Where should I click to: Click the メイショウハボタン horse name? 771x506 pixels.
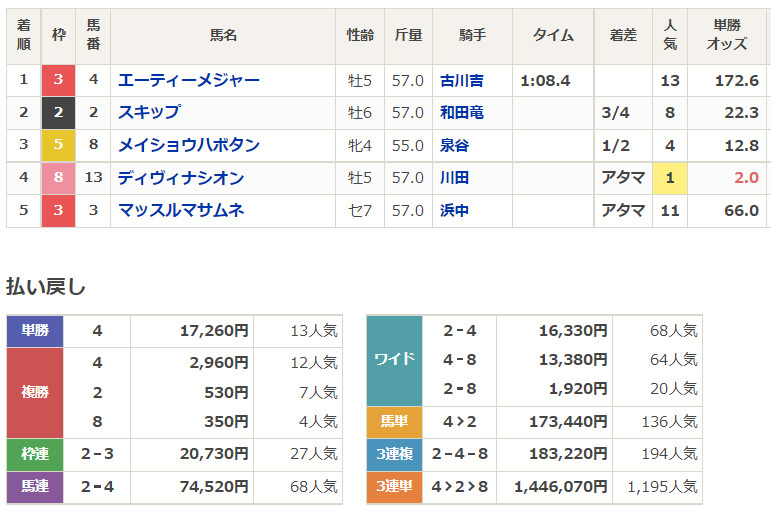tap(188, 146)
